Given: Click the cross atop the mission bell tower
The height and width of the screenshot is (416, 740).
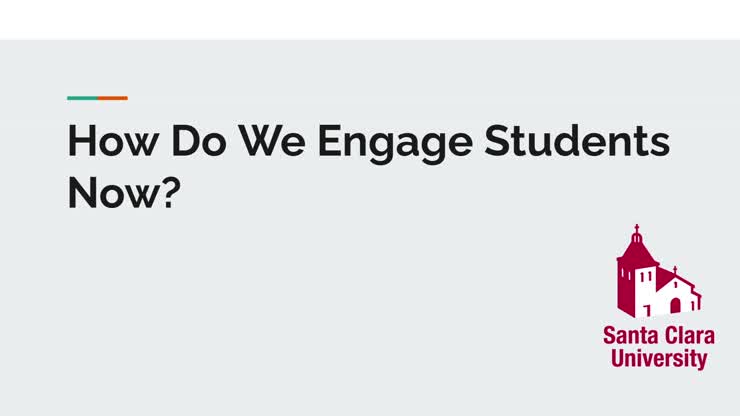Looking at the screenshot, I should tap(637, 229).
